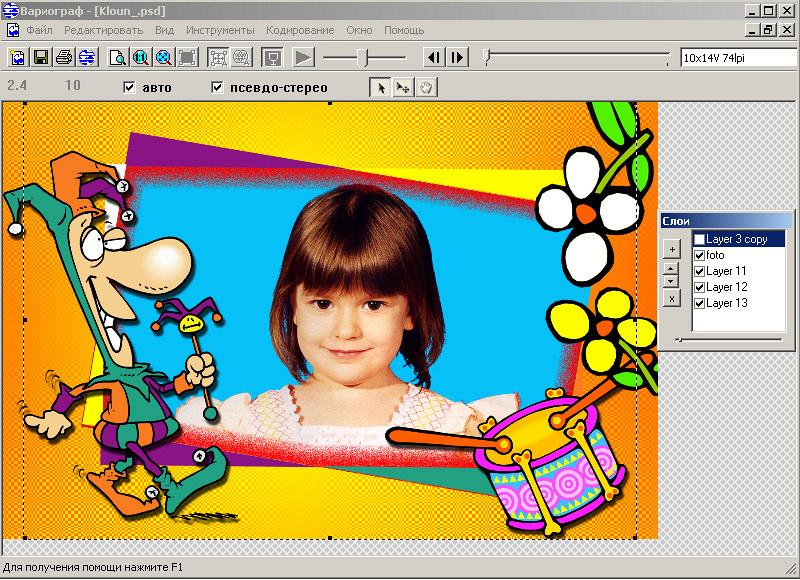
Task: Open the Окно menu
Action: [x=359, y=30]
